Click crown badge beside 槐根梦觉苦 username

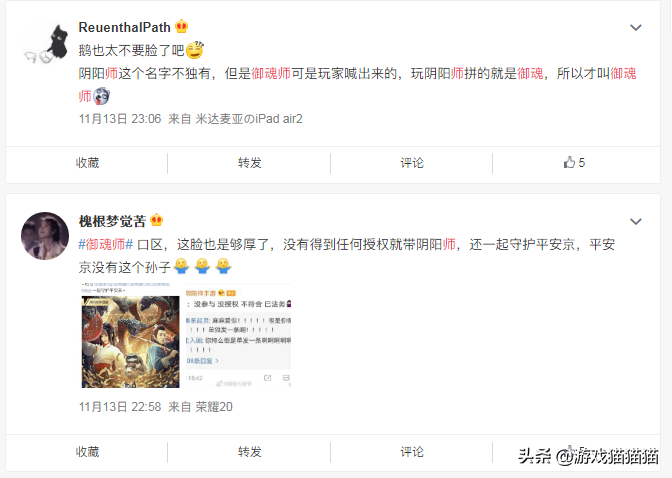click(x=157, y=220)
